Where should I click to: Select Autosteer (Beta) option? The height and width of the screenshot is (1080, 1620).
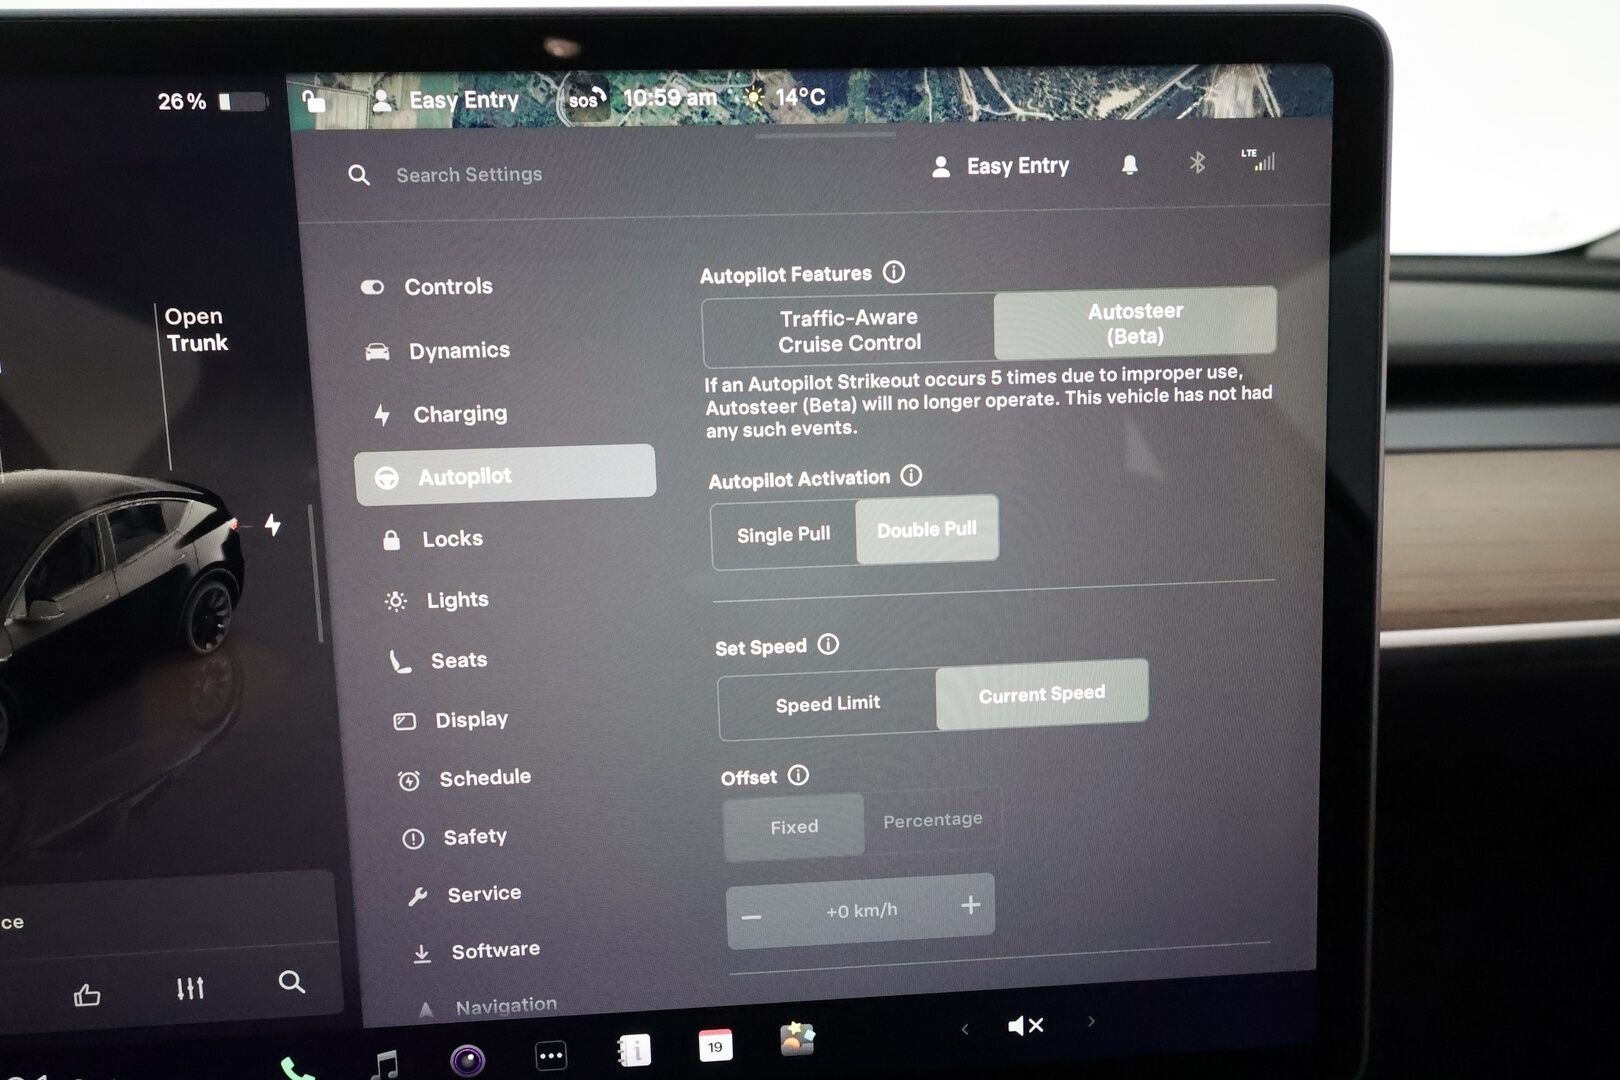[1135, 323]
